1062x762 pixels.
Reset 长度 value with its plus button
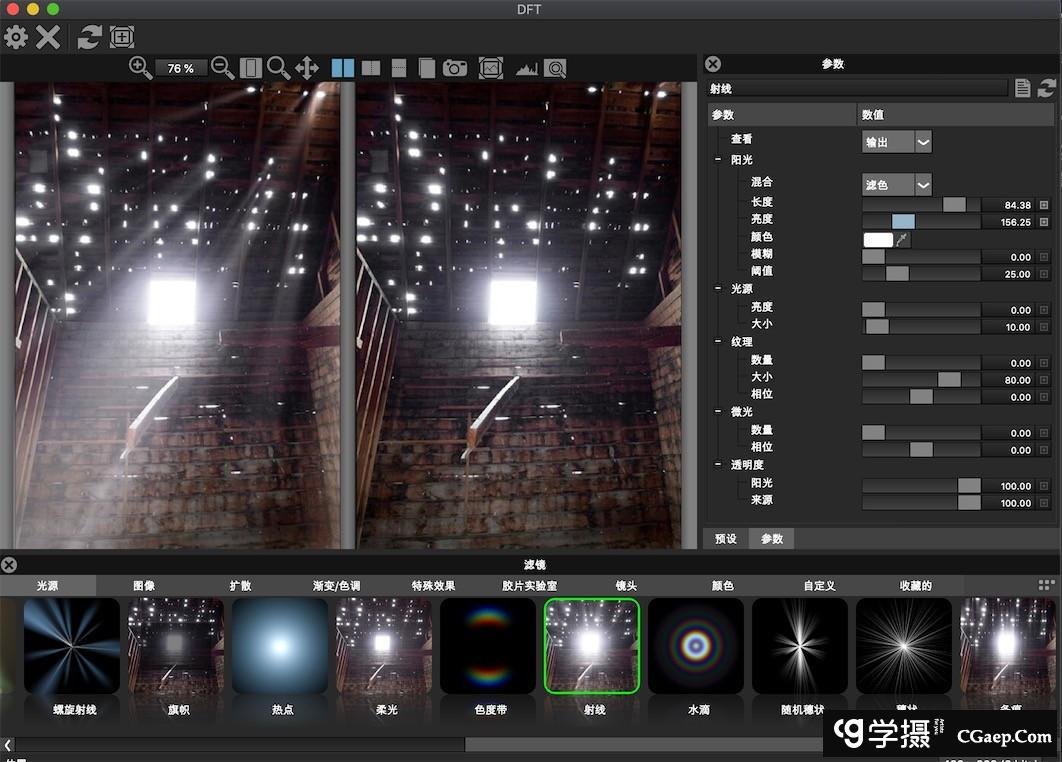1045,205
